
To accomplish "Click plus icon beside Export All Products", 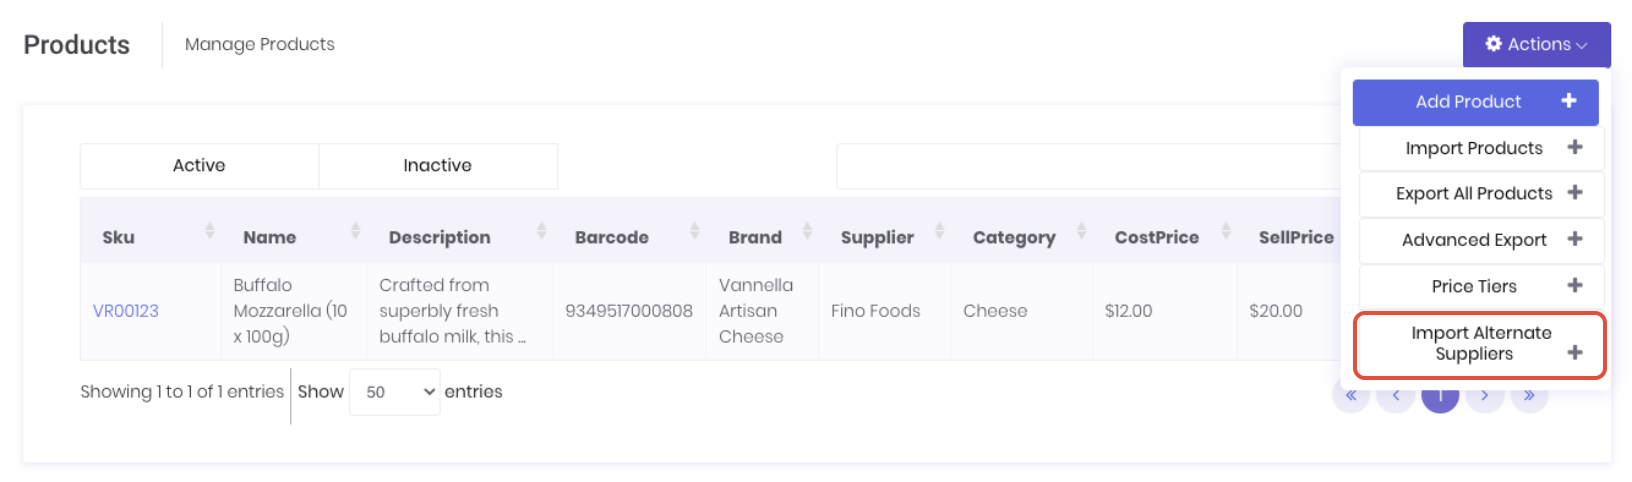I will [1575, 193].
